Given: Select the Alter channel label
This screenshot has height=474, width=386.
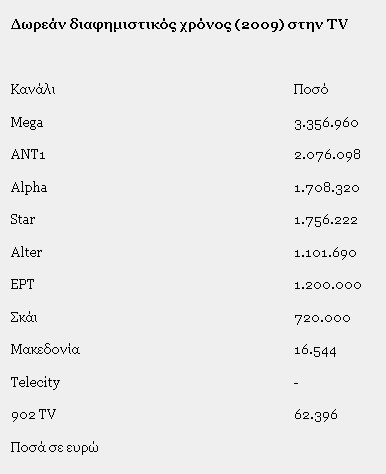Looking at the screenshot, I should click(x=26, y=252).
